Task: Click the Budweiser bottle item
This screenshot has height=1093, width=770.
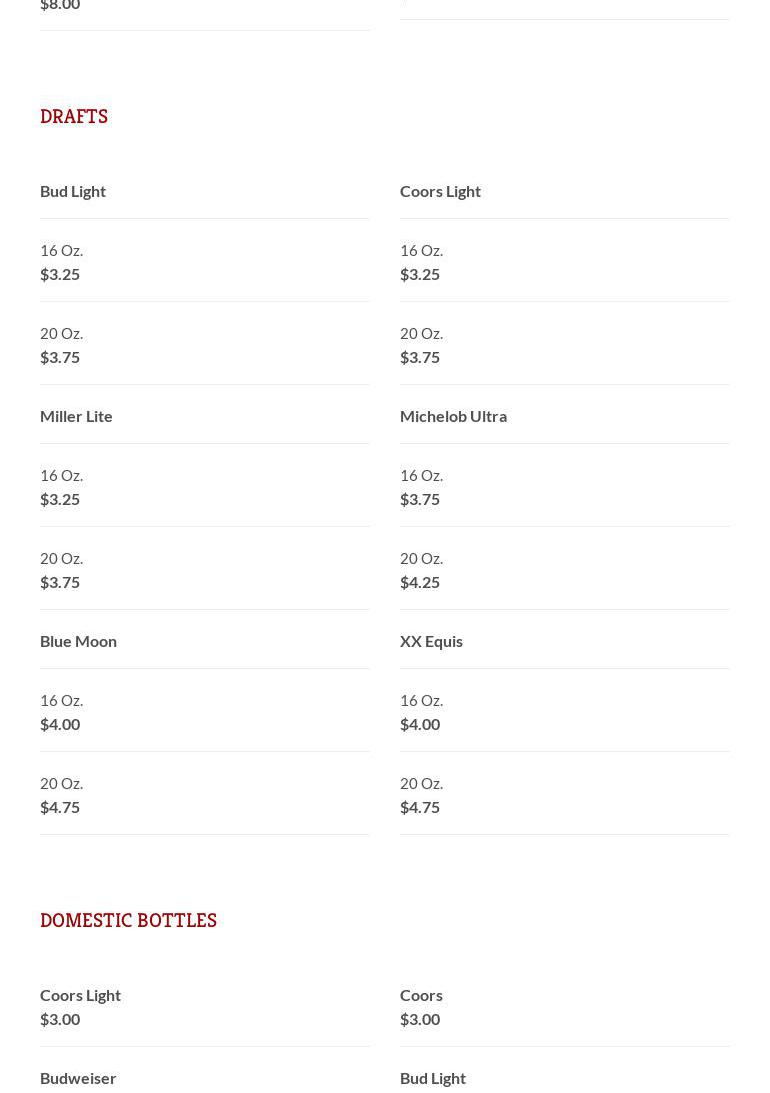Action: click(78, 1078)
